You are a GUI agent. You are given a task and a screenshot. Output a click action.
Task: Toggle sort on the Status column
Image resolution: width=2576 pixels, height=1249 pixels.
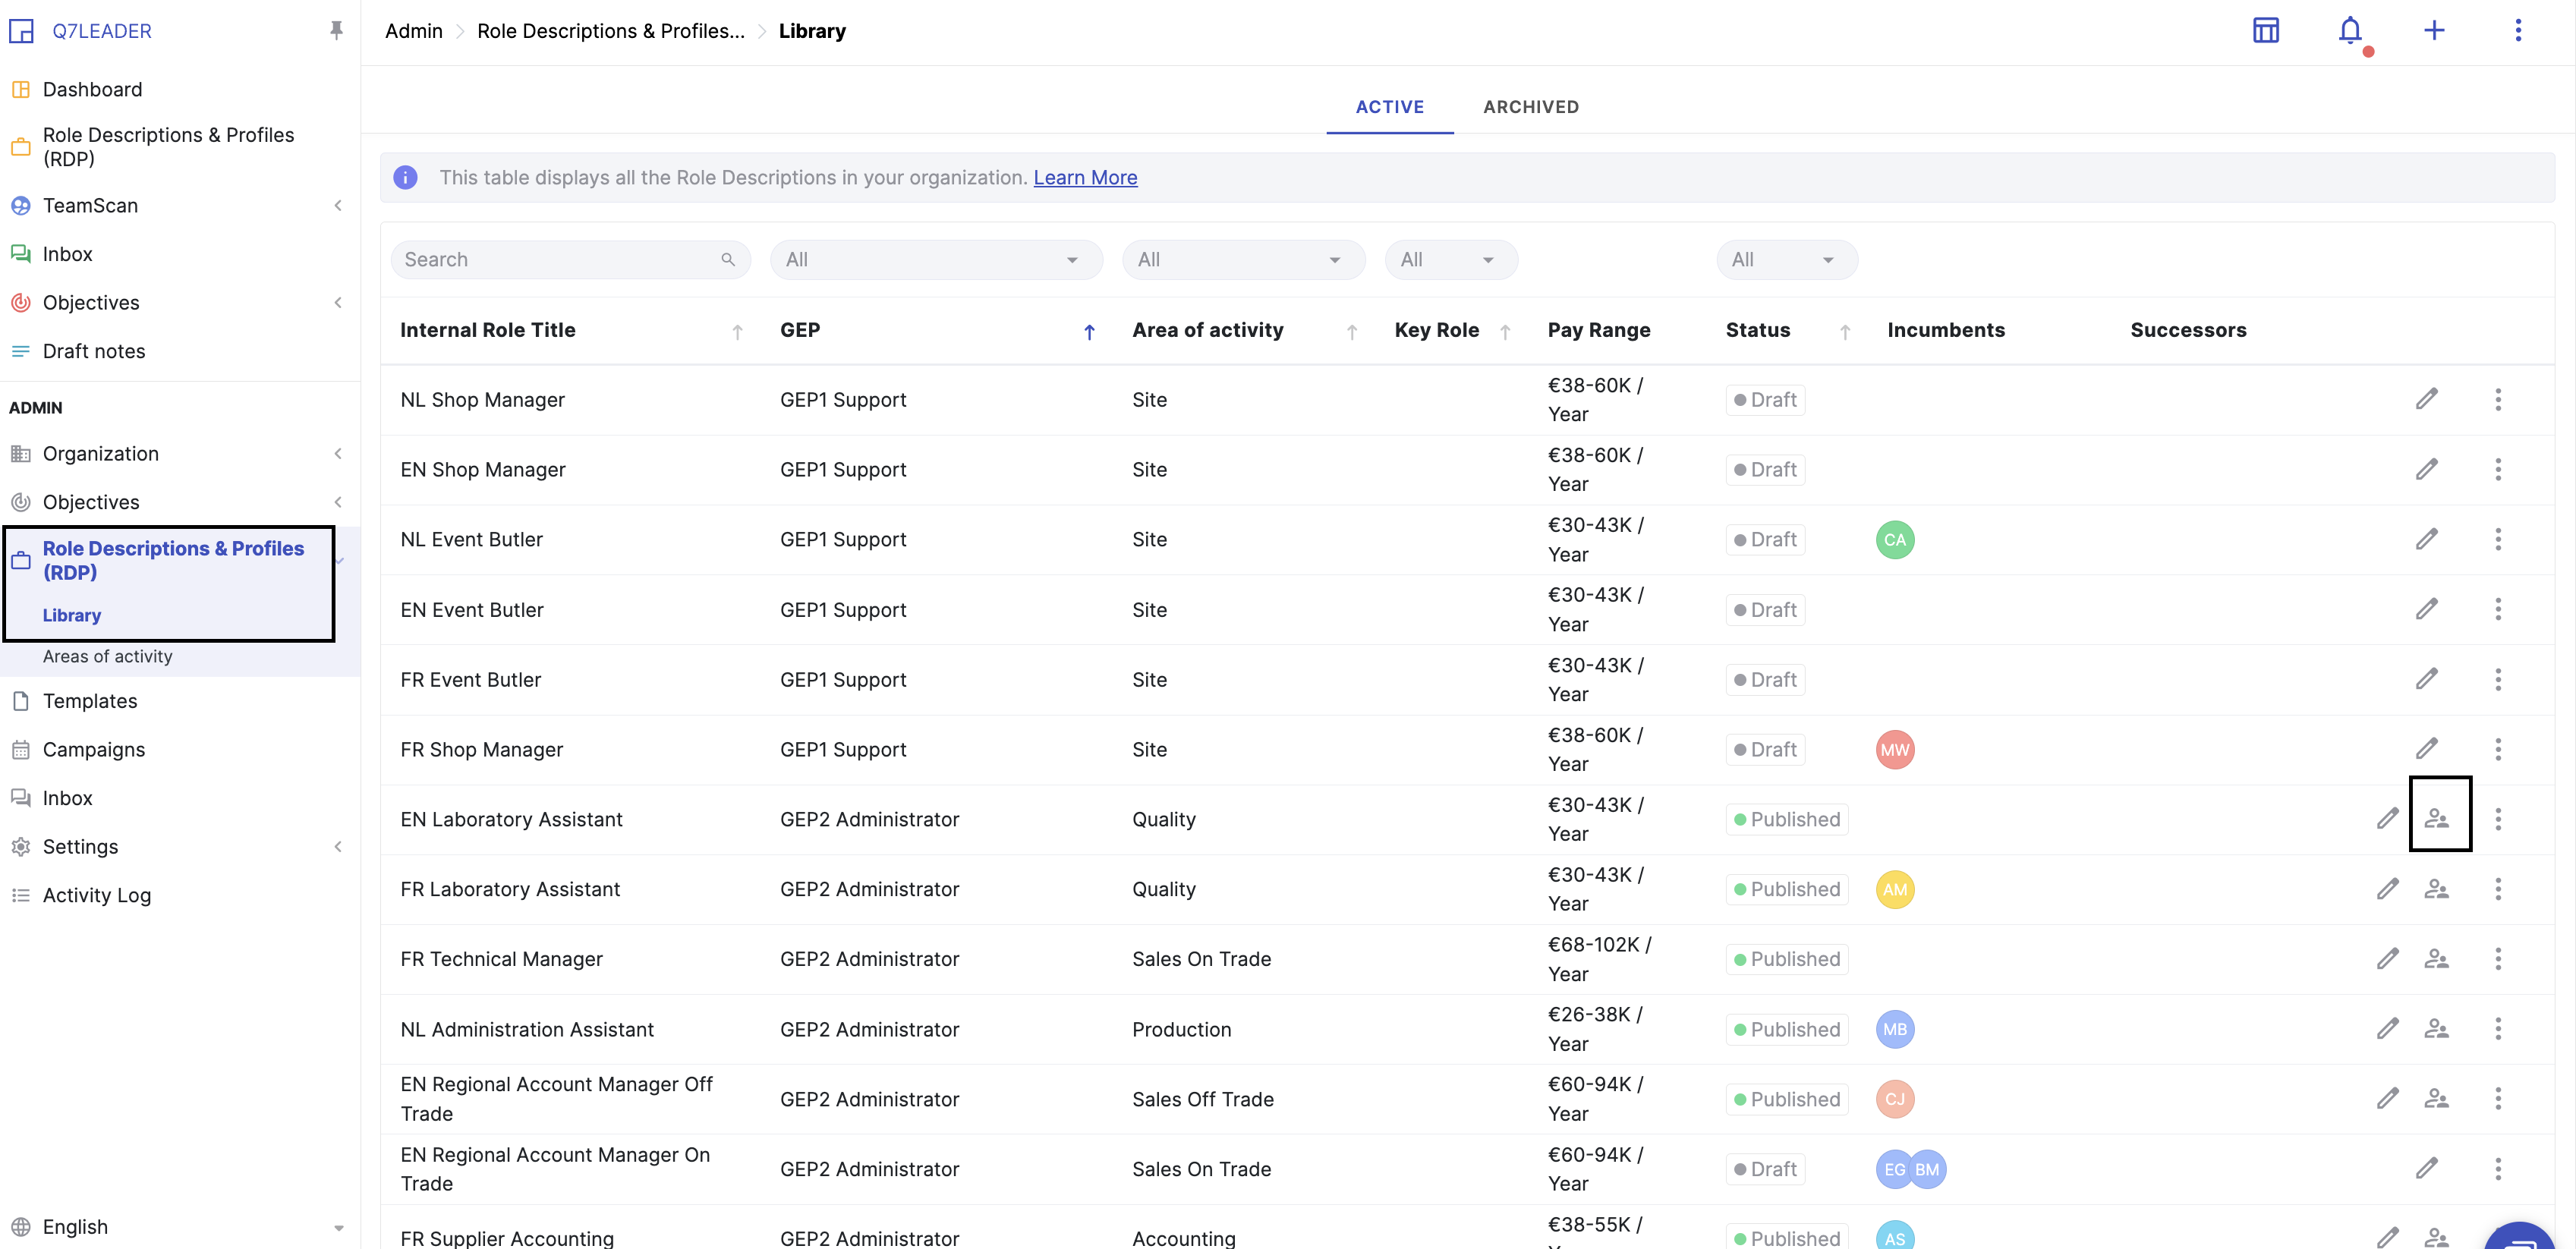tap(1844, 332)
